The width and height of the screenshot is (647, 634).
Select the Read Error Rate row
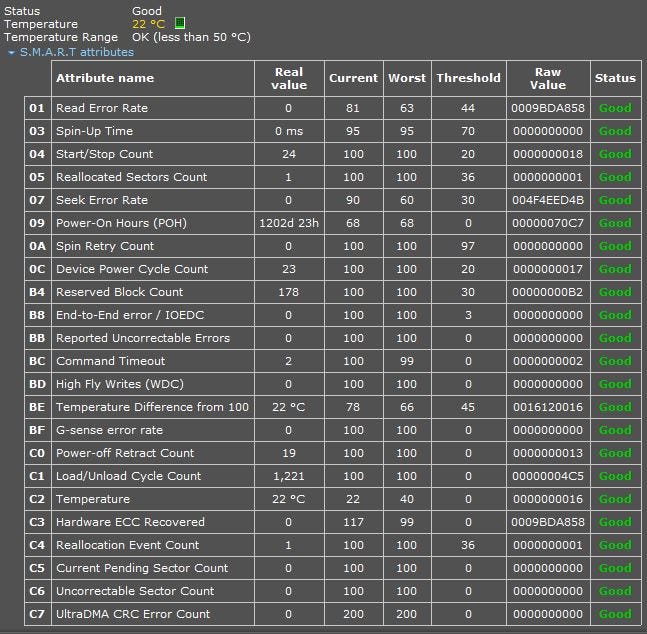point(101,108)
